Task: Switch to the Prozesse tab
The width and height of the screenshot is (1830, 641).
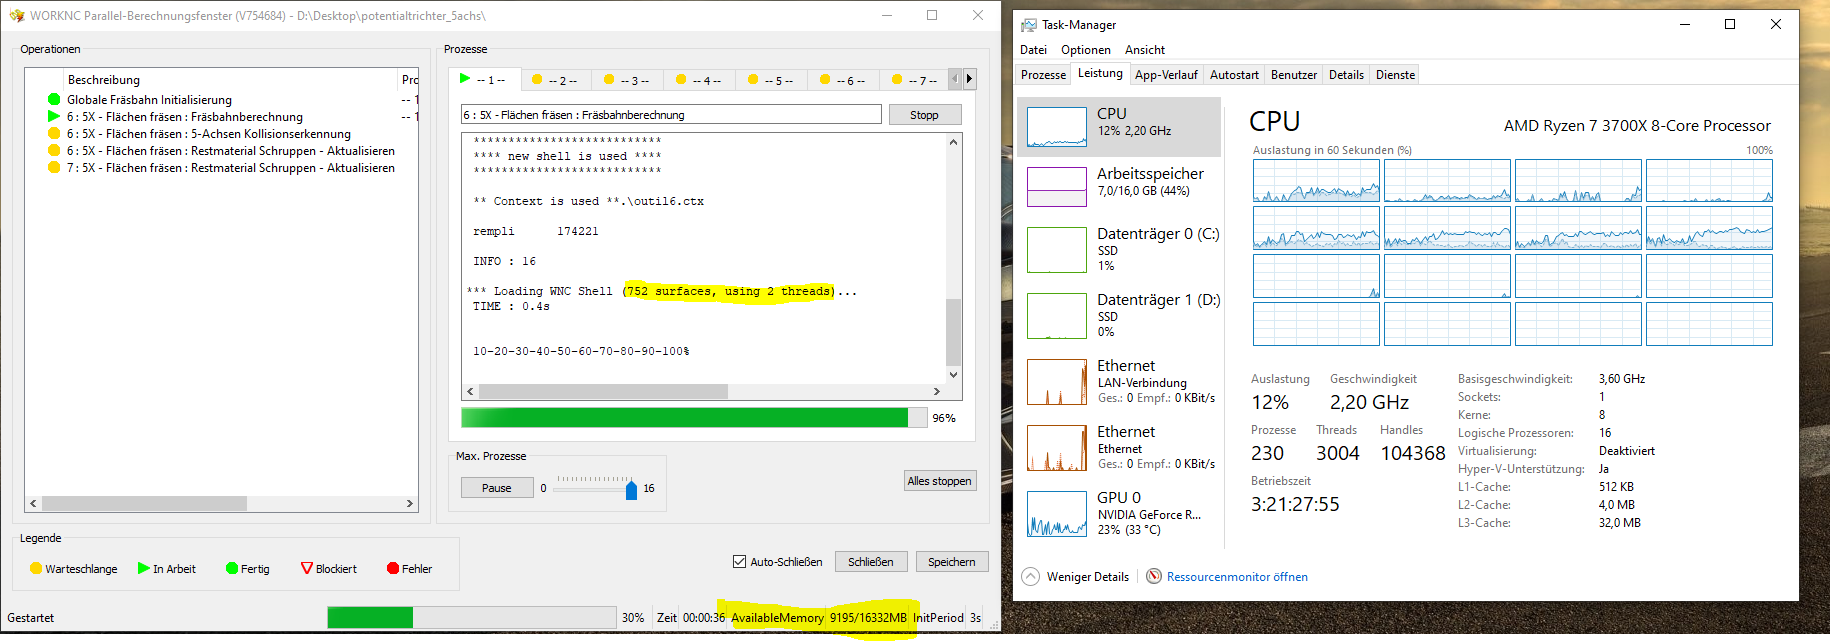Action: click(x=1043, y=74)
